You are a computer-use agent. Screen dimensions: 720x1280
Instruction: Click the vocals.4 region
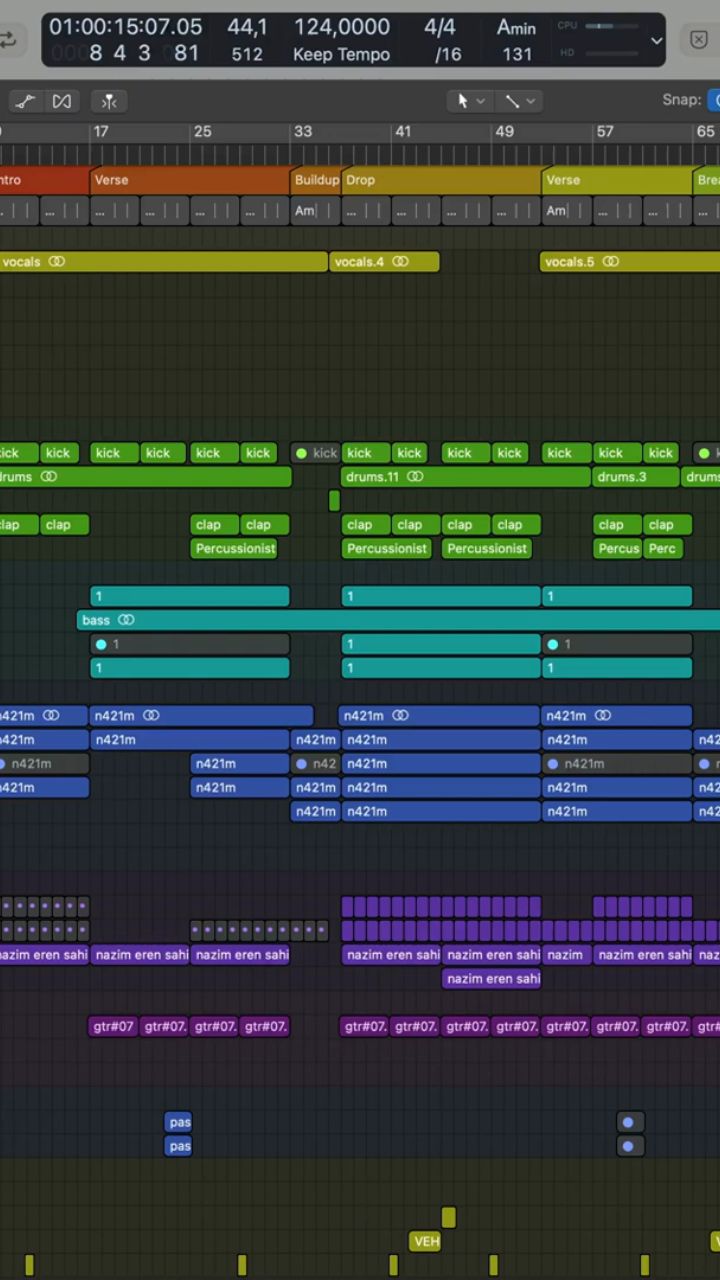[x=384, y=262]
